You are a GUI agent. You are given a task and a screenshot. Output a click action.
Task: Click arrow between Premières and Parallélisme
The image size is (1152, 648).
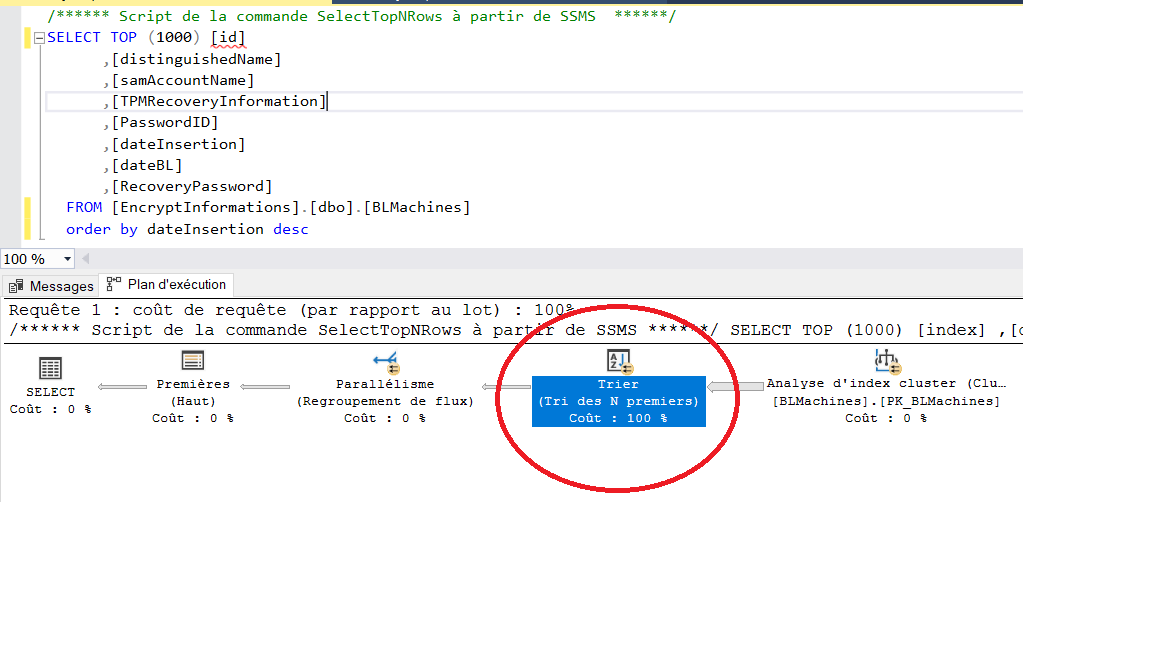coord(264,386)
